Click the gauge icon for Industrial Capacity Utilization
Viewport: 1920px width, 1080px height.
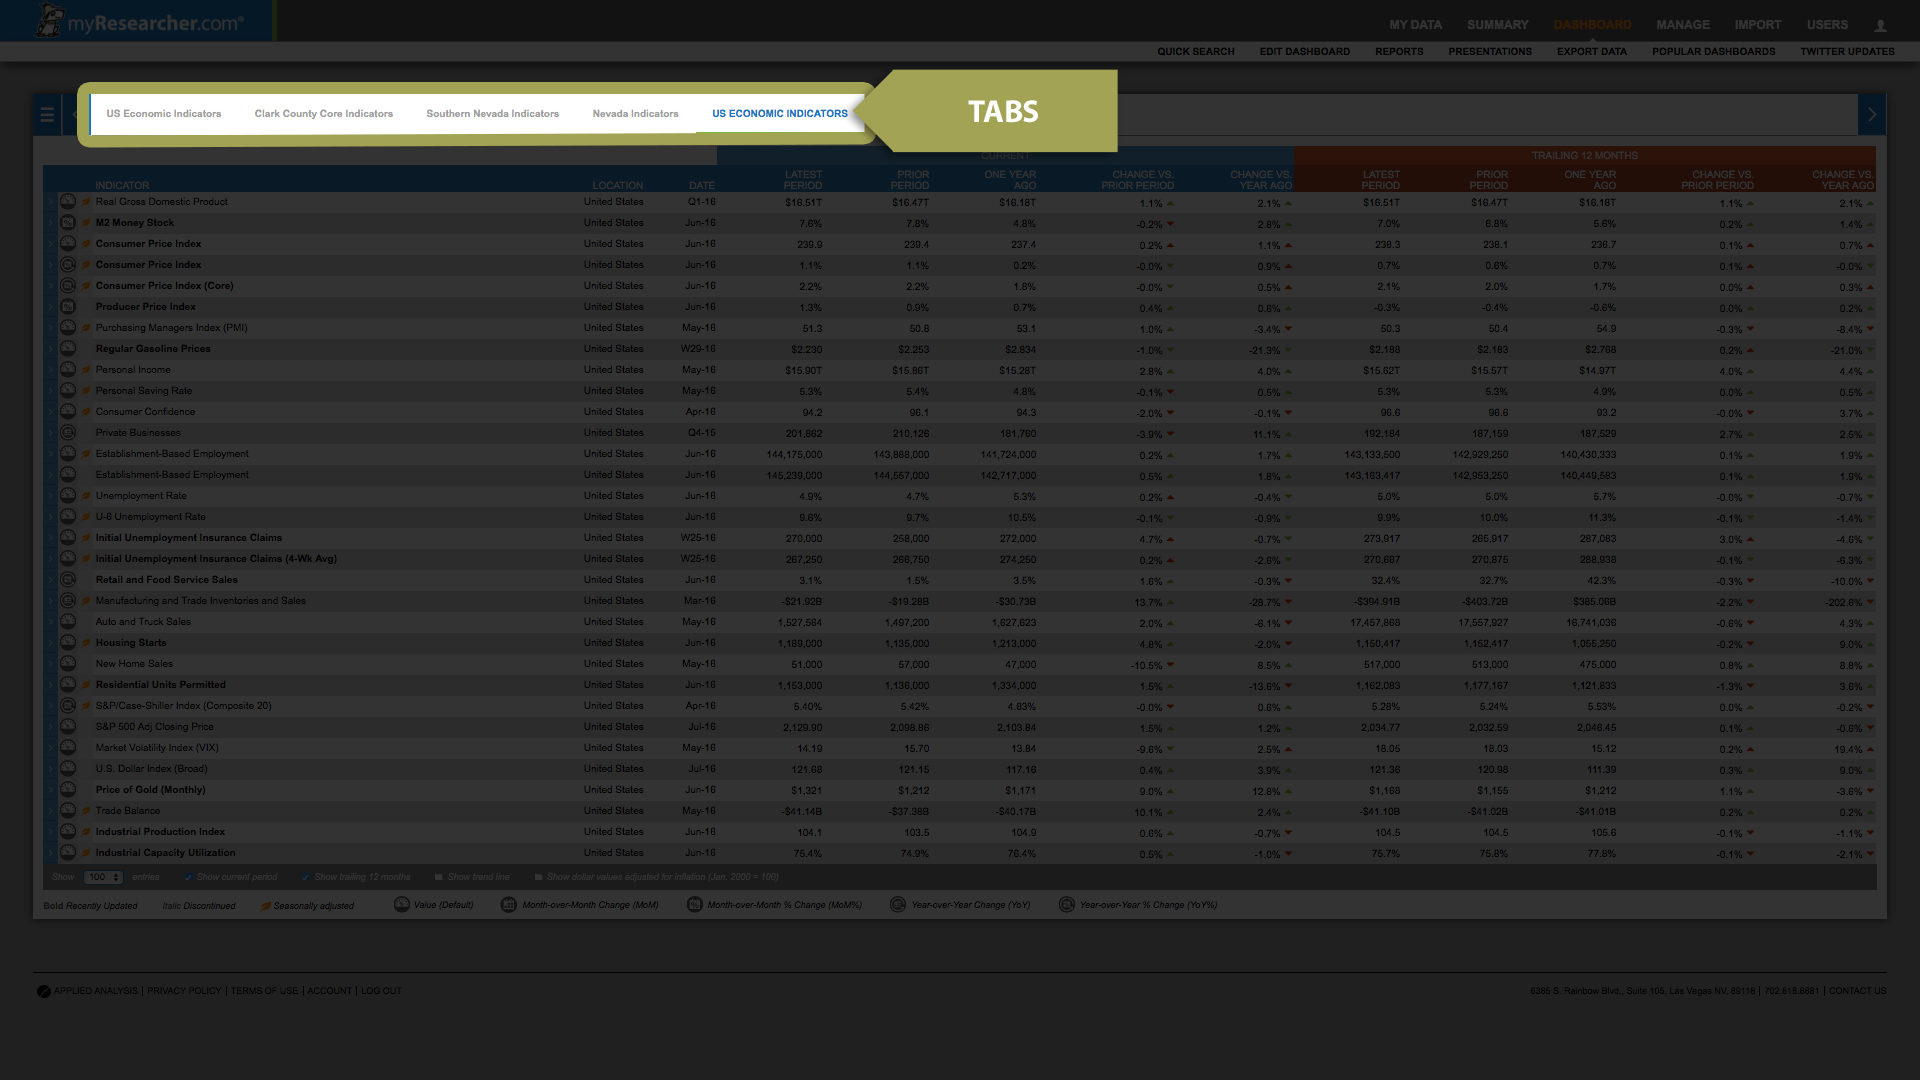68,853
